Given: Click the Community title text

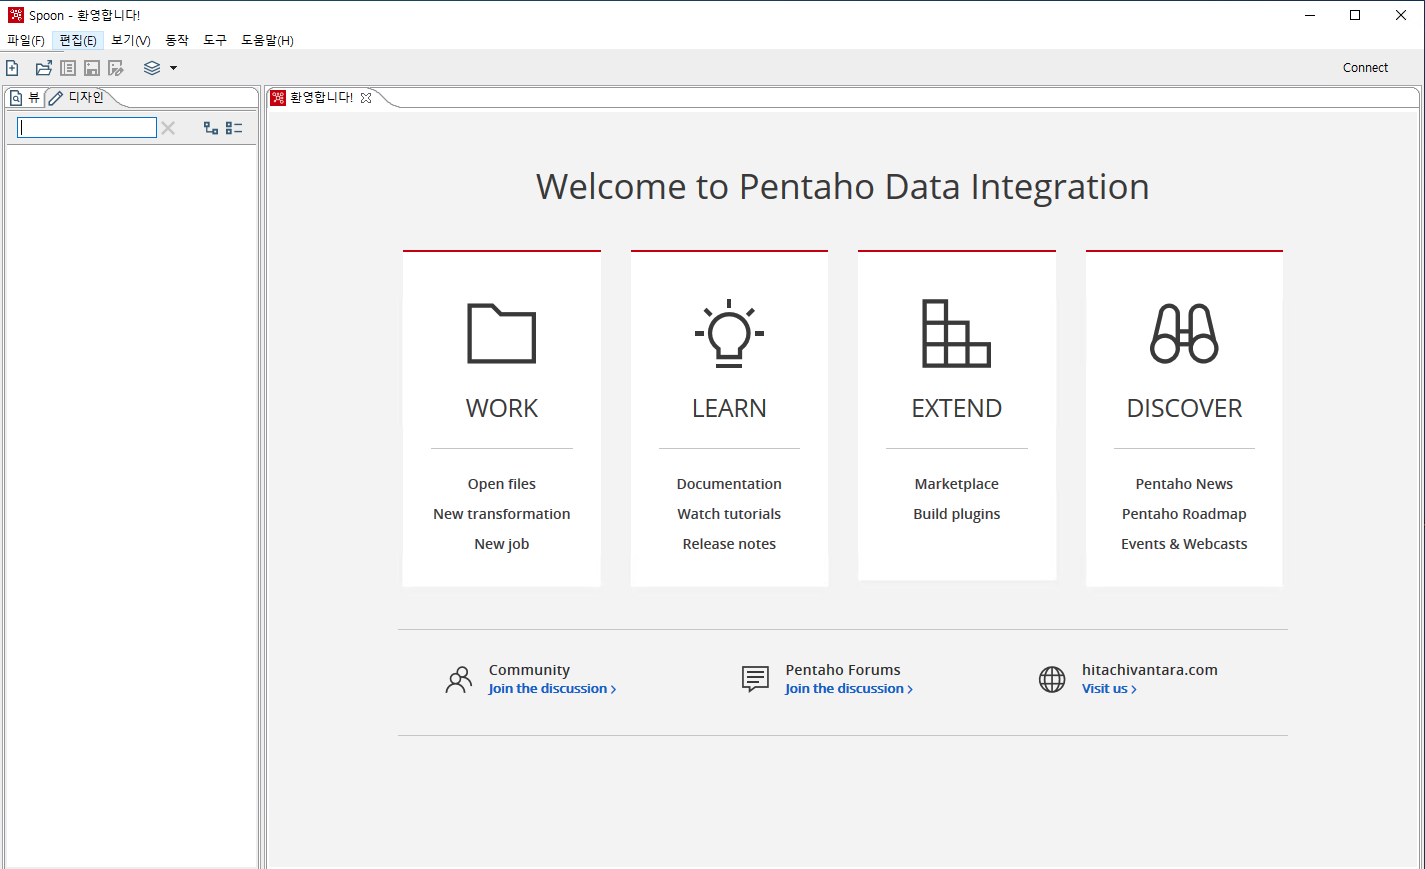Looking at the screenshot, I should pyautogui.click(x=529, y=670).
